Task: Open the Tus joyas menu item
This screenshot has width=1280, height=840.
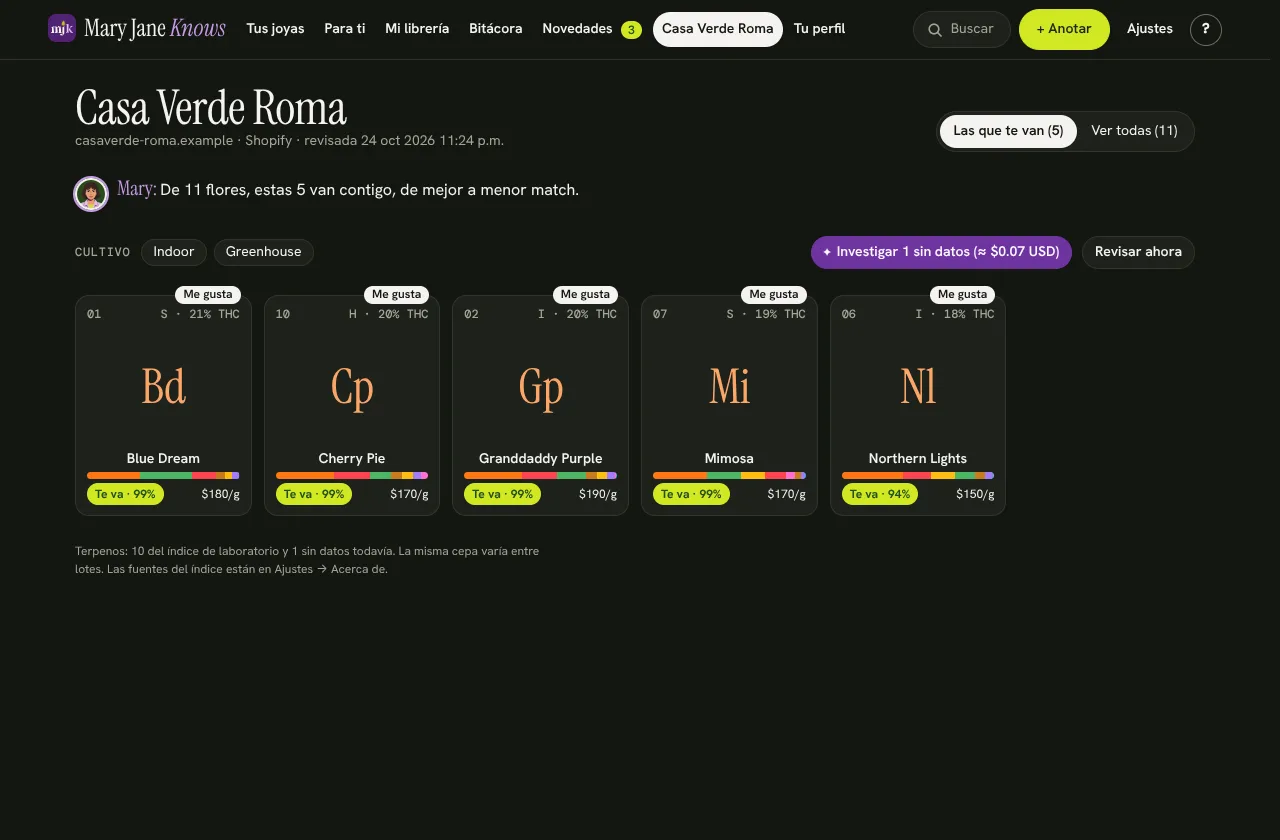Action: (x=275, y=29)
